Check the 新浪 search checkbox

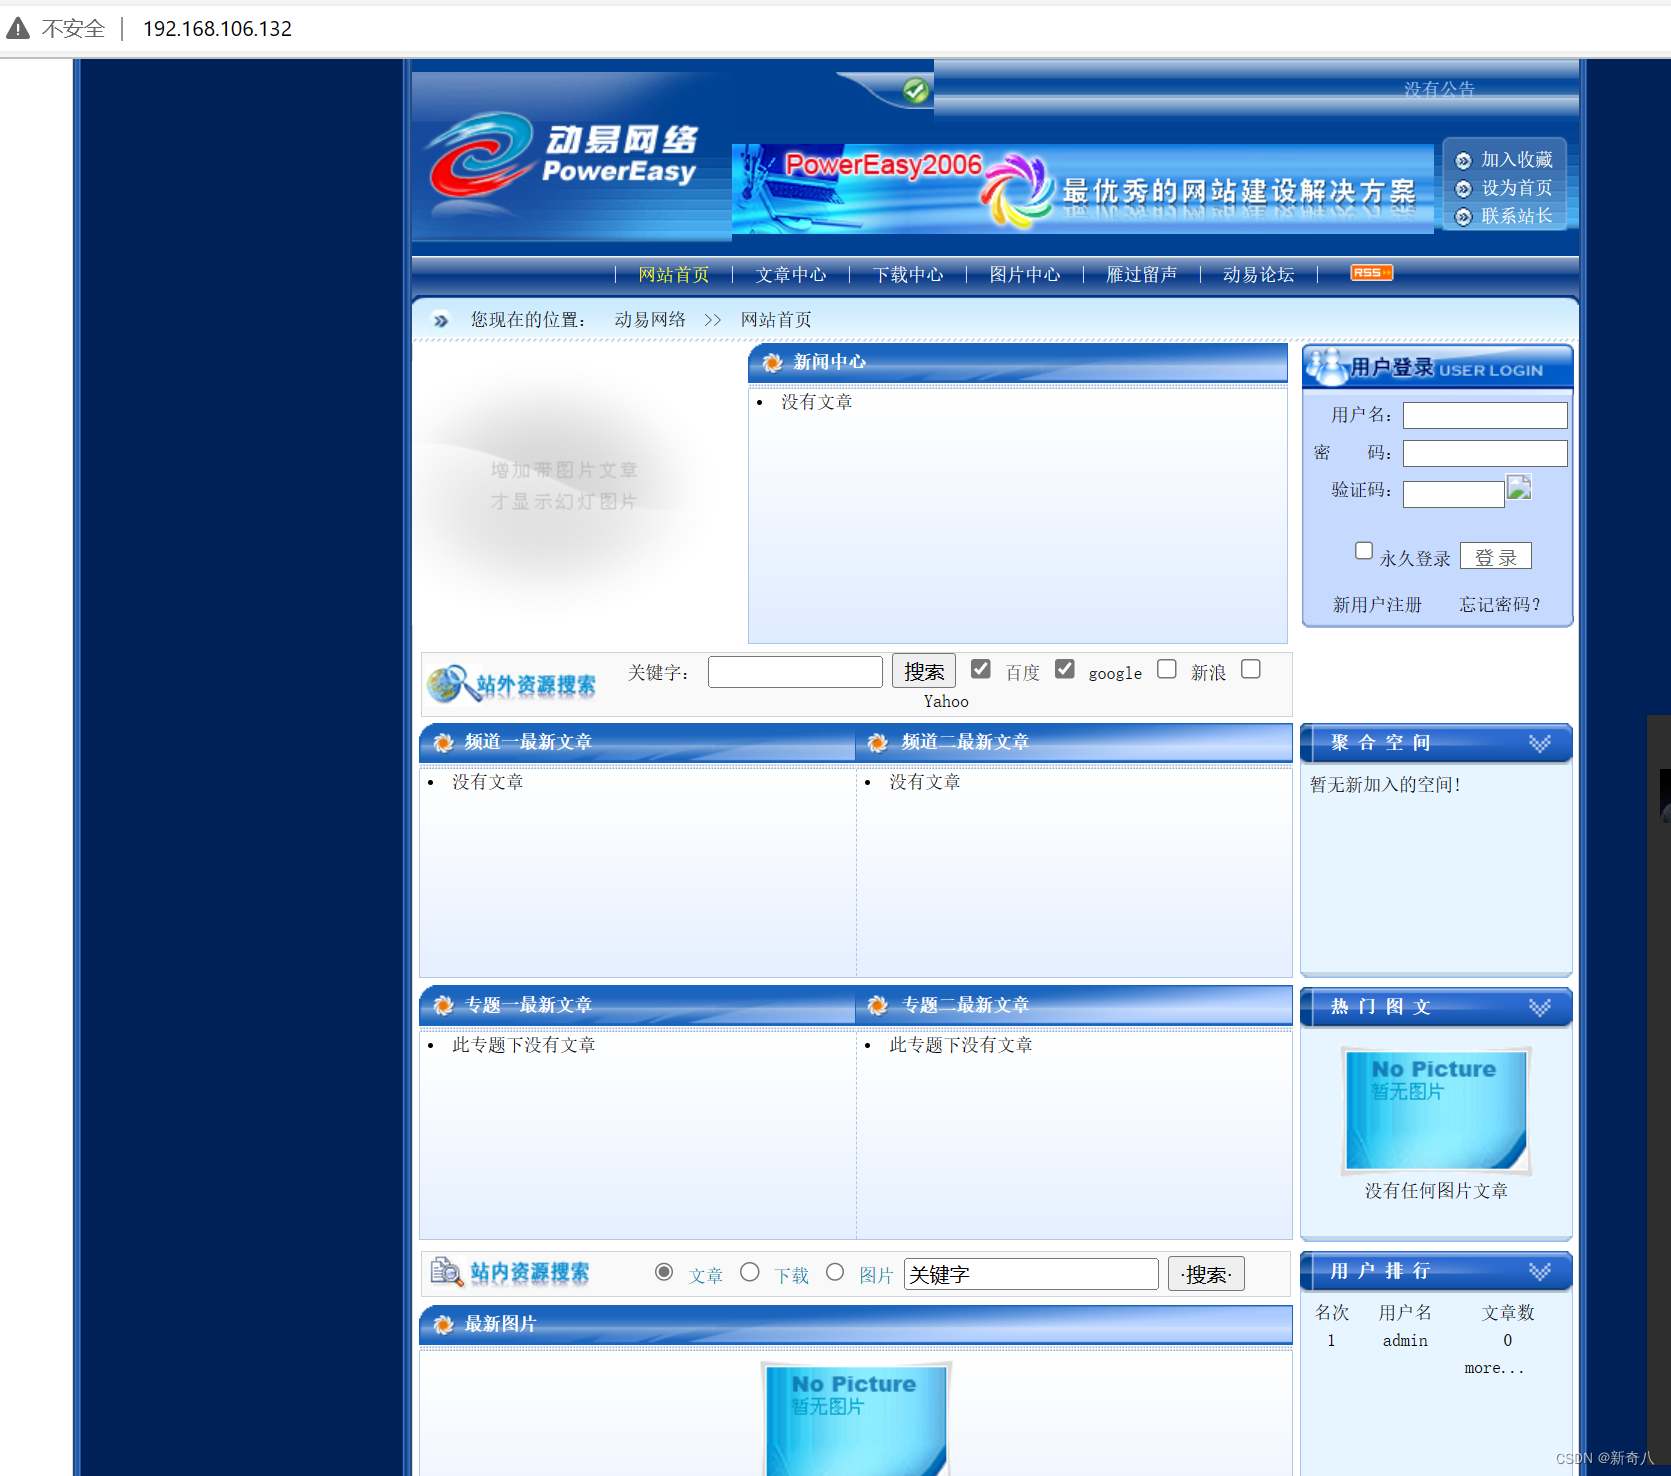coord(1167,669)
